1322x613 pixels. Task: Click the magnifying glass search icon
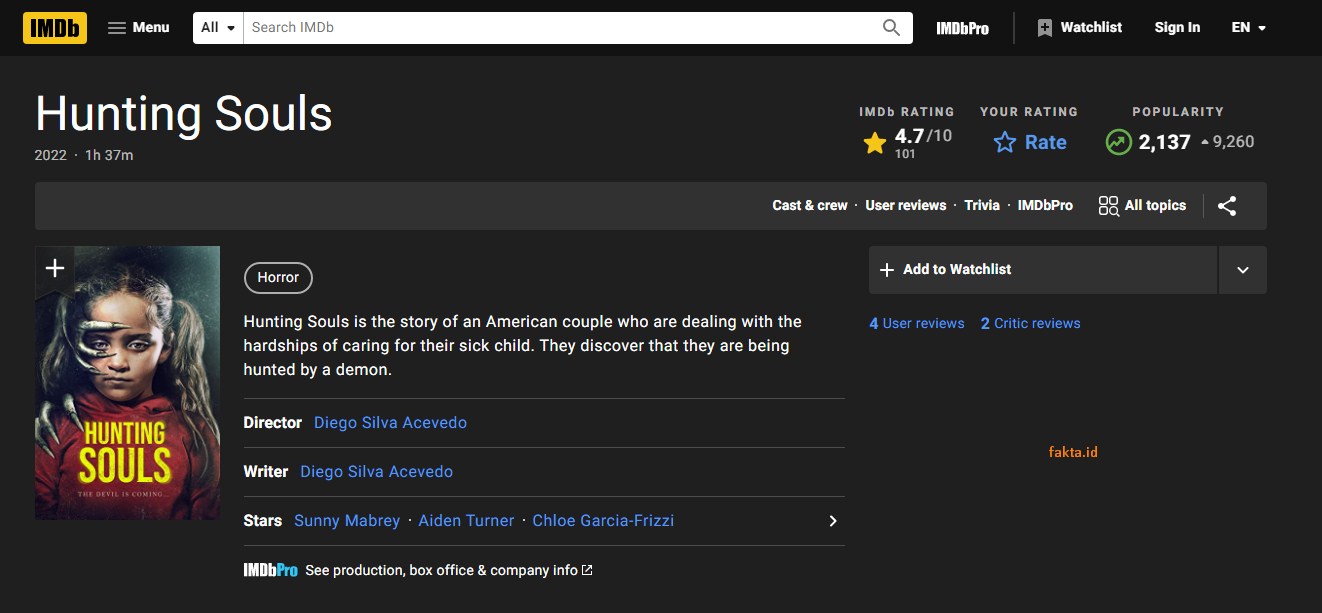891,28
